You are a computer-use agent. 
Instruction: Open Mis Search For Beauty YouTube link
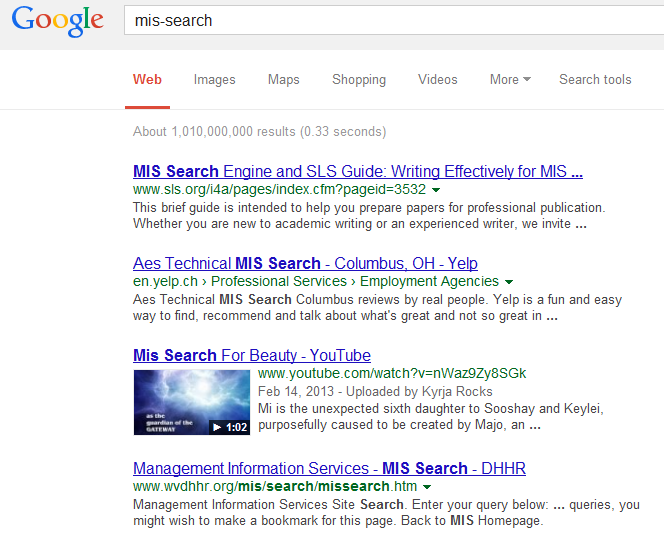tap(252, 355)
